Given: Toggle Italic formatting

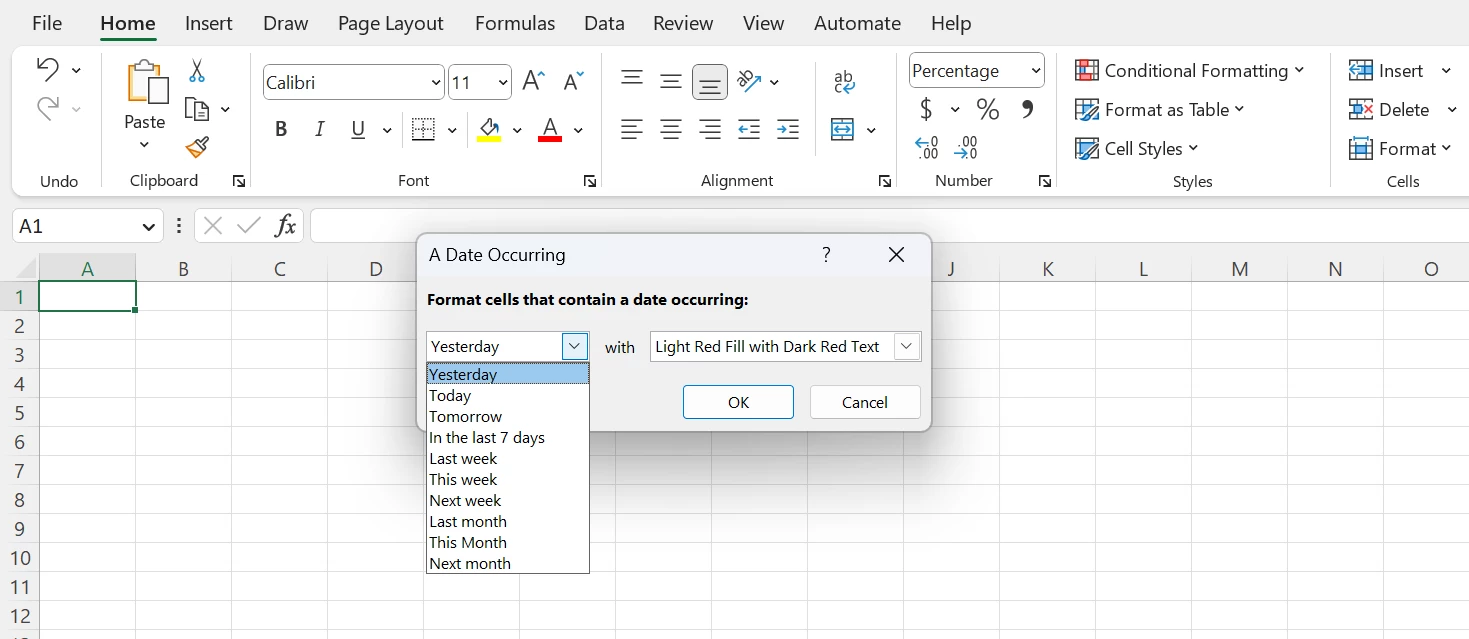Looking at the screenshot, I should pos(320,130).
